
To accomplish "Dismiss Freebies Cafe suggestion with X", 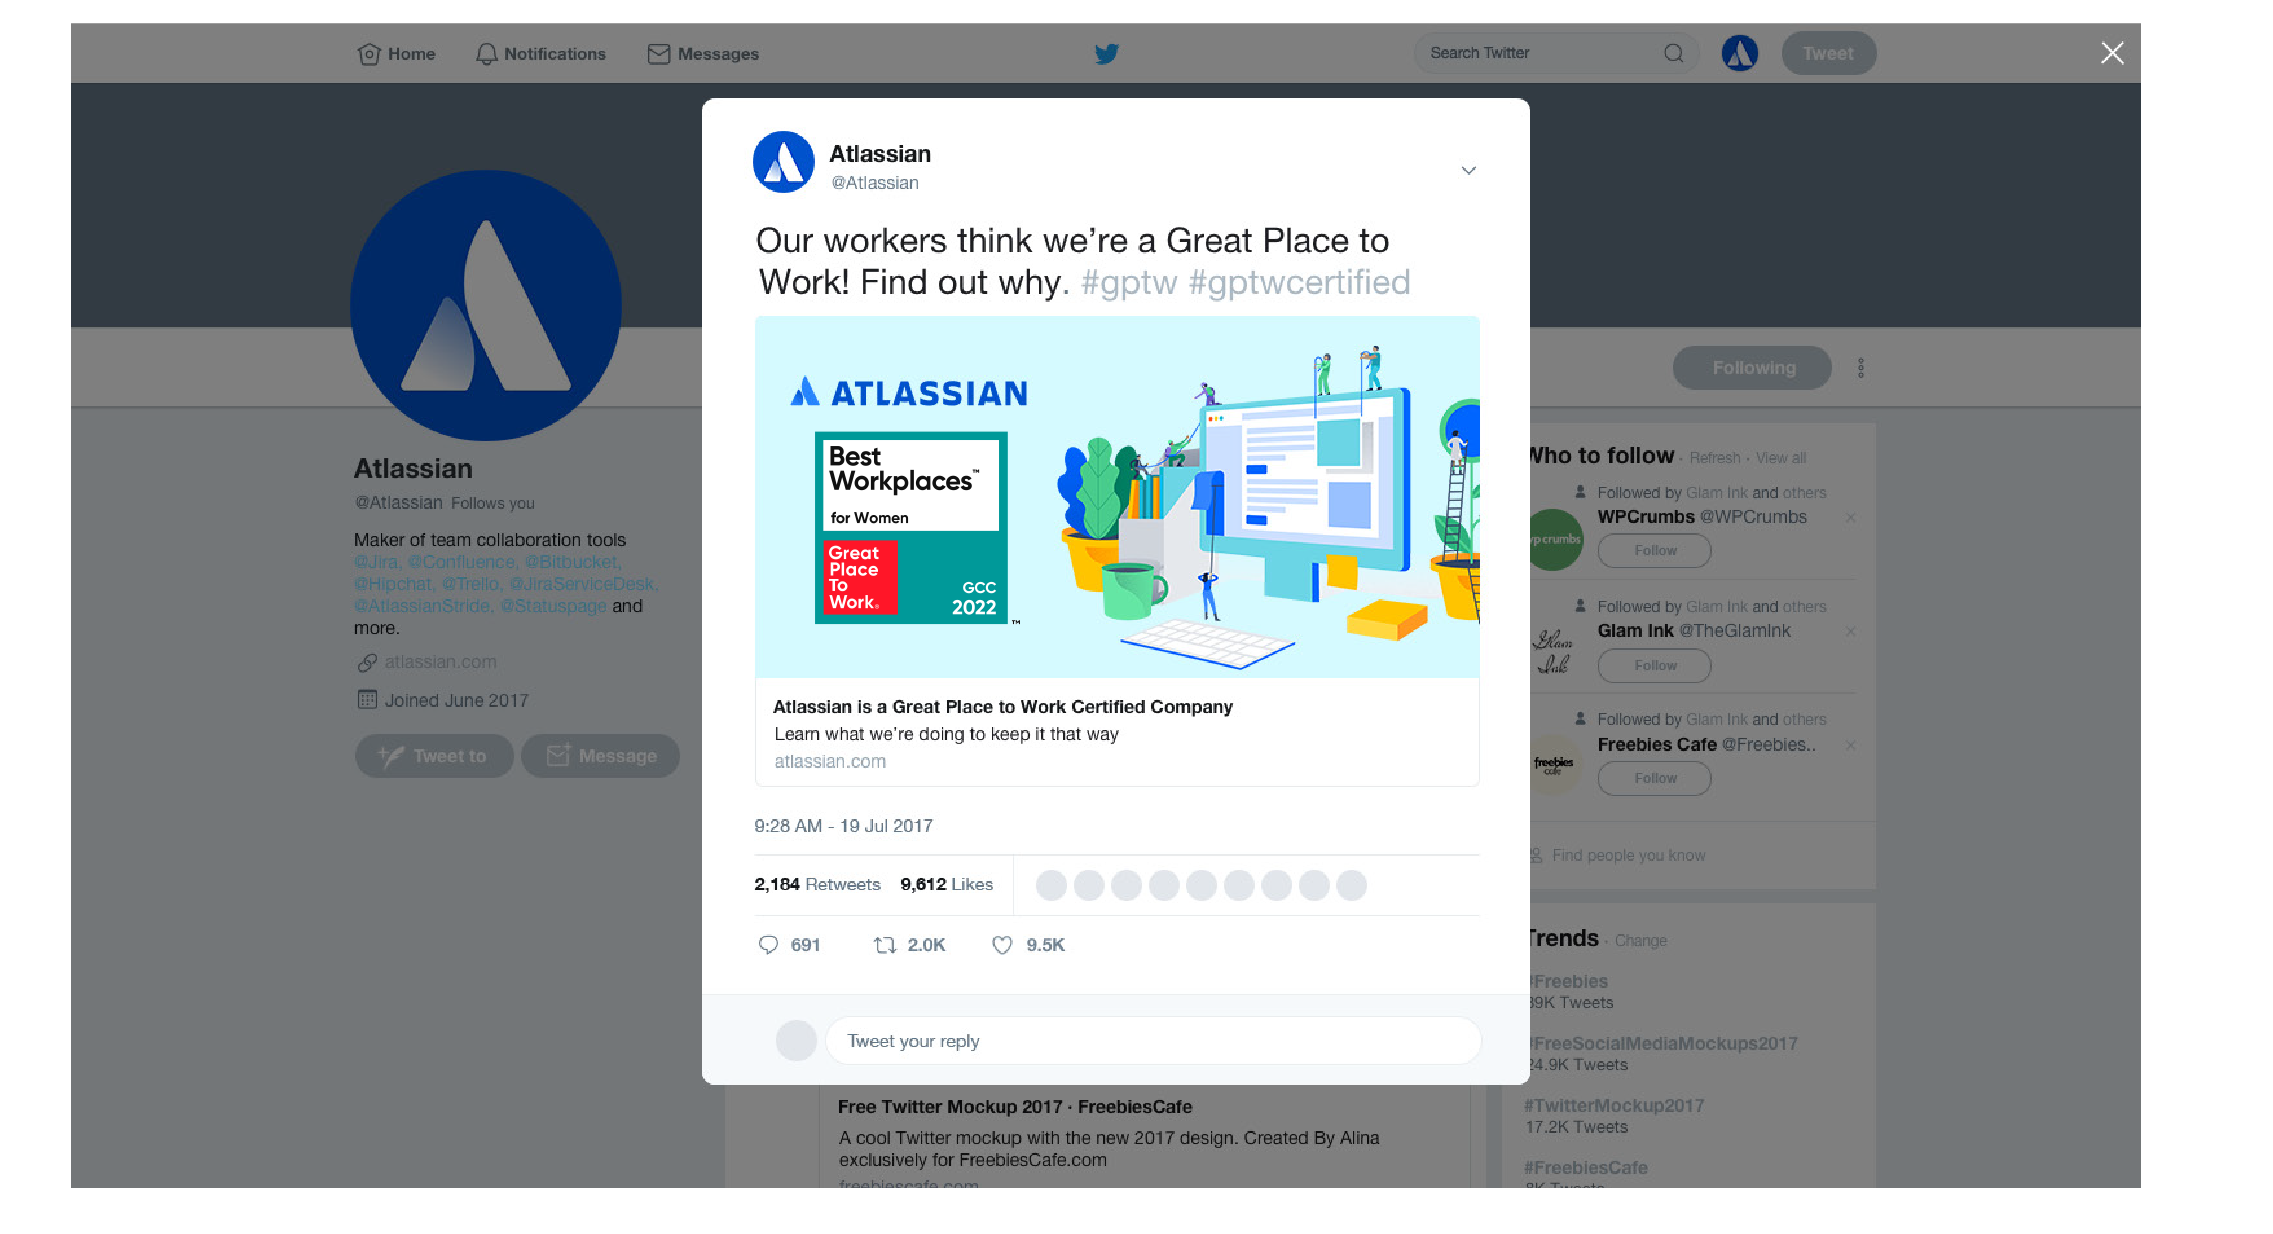I will pyautogui.click(x=1851, y=745).
